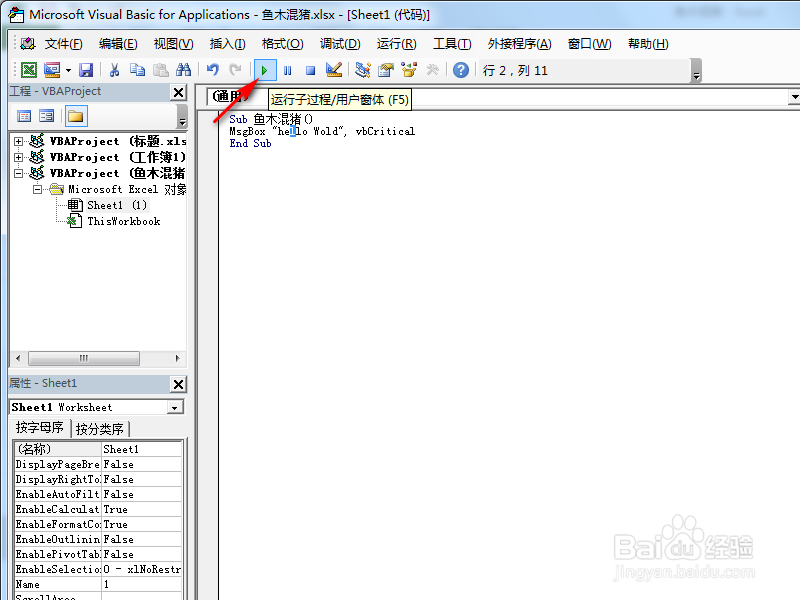Toggle Folders view in project panel

tap(76, 116)
